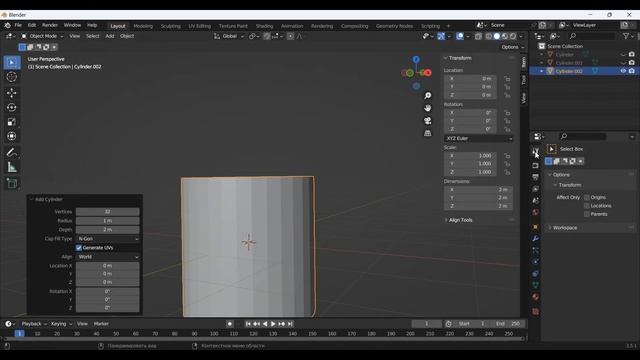
Task: Open the Object properties orange square tab
Action: 536,227
